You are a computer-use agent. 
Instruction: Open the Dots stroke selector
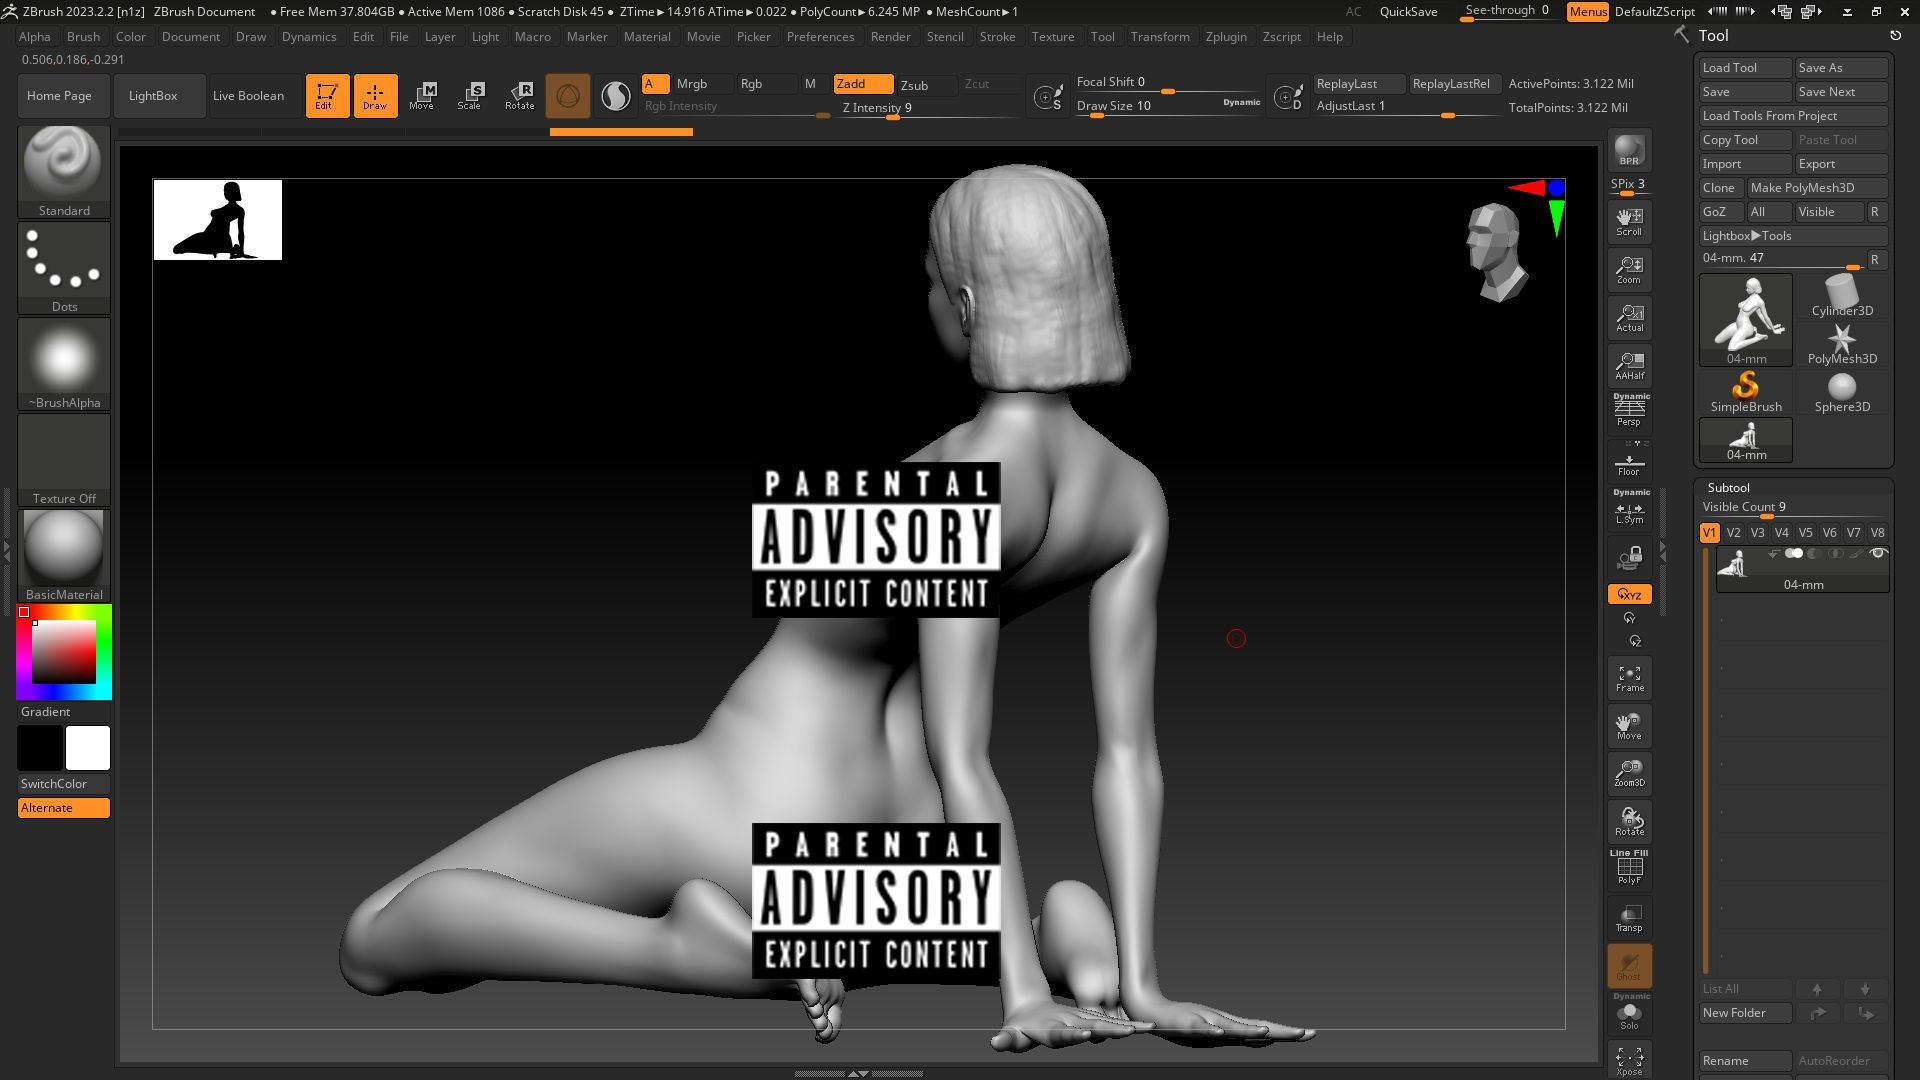coord(64,267)
